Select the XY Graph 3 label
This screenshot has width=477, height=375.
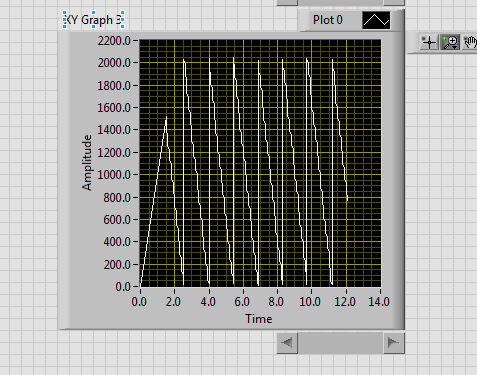[94, 20]
